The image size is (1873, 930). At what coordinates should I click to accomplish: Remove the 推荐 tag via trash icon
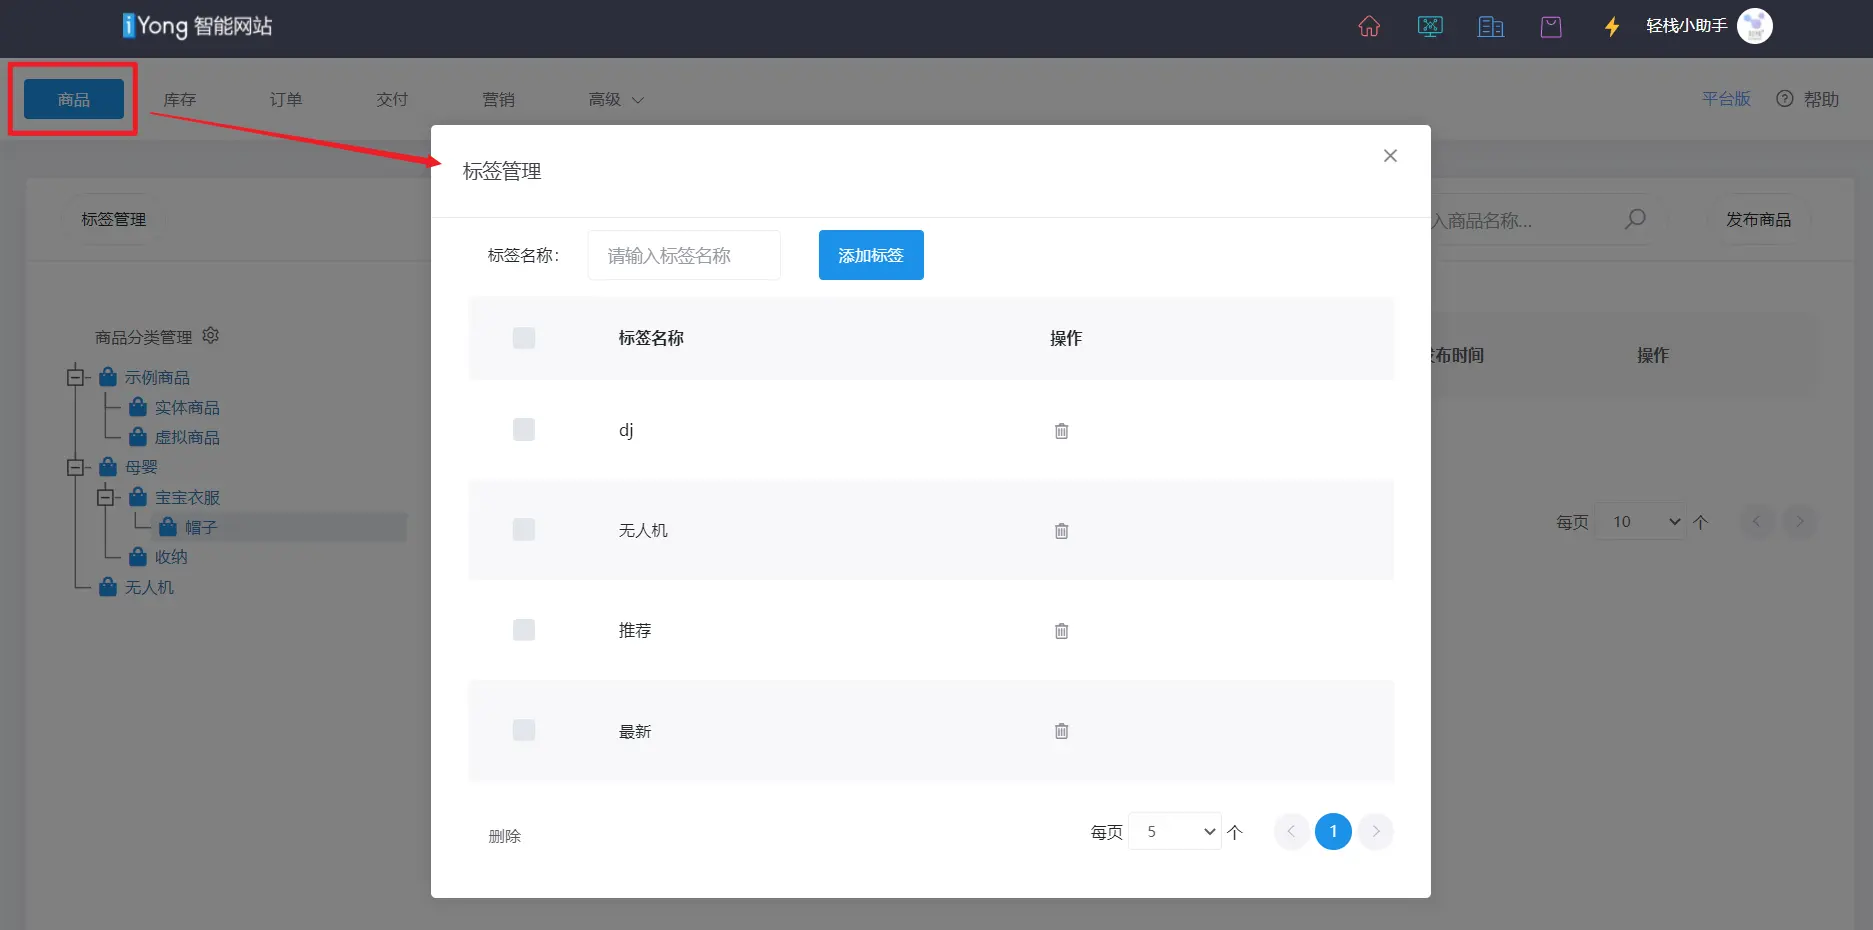(1061, 631)
